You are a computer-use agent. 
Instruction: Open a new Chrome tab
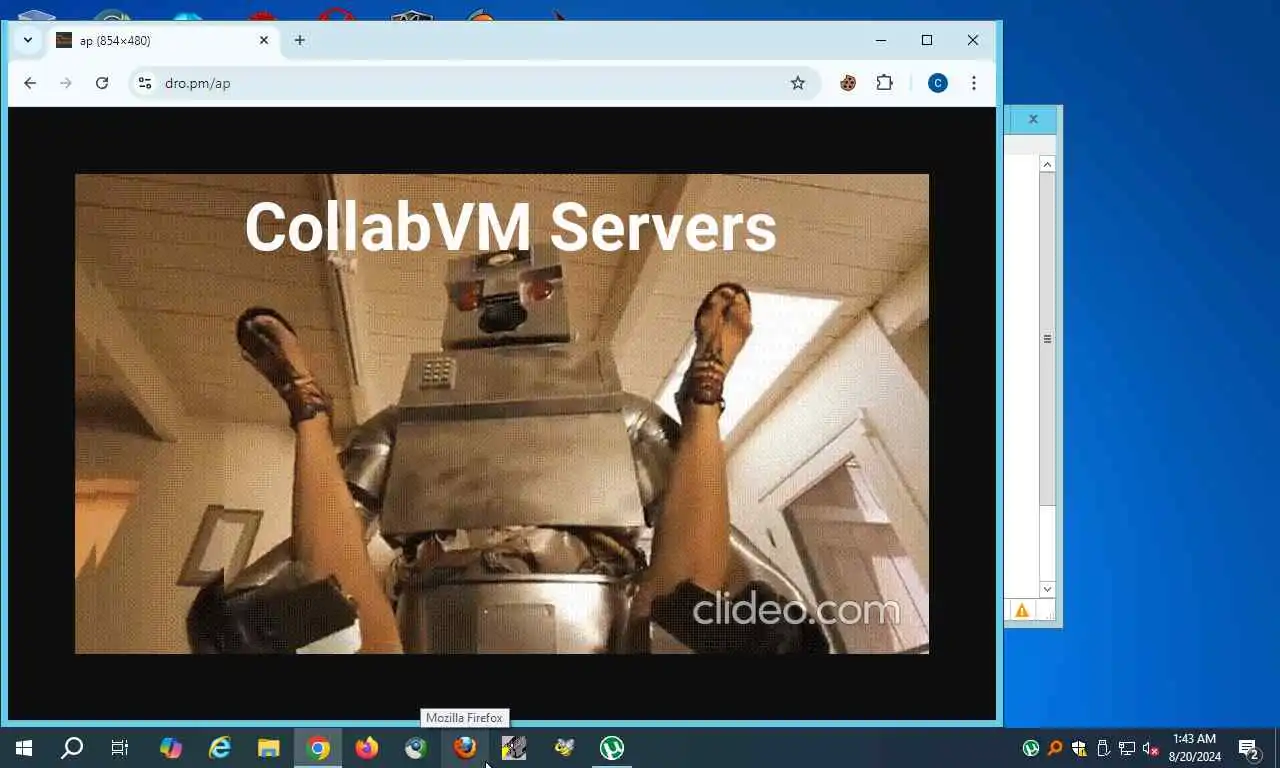click(x=300, y=40)
